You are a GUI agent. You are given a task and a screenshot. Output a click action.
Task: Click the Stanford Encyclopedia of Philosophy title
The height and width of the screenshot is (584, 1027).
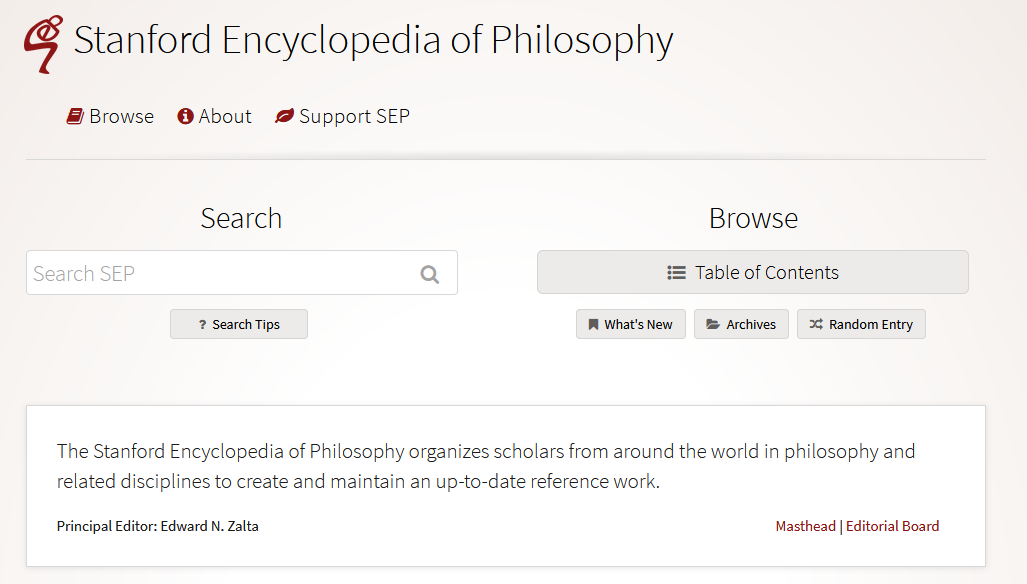click(373, 41)
